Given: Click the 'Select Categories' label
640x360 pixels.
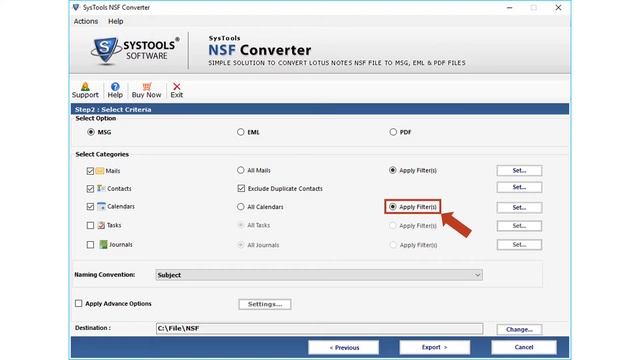Looking at the screenshot, I should pos(102,154).
